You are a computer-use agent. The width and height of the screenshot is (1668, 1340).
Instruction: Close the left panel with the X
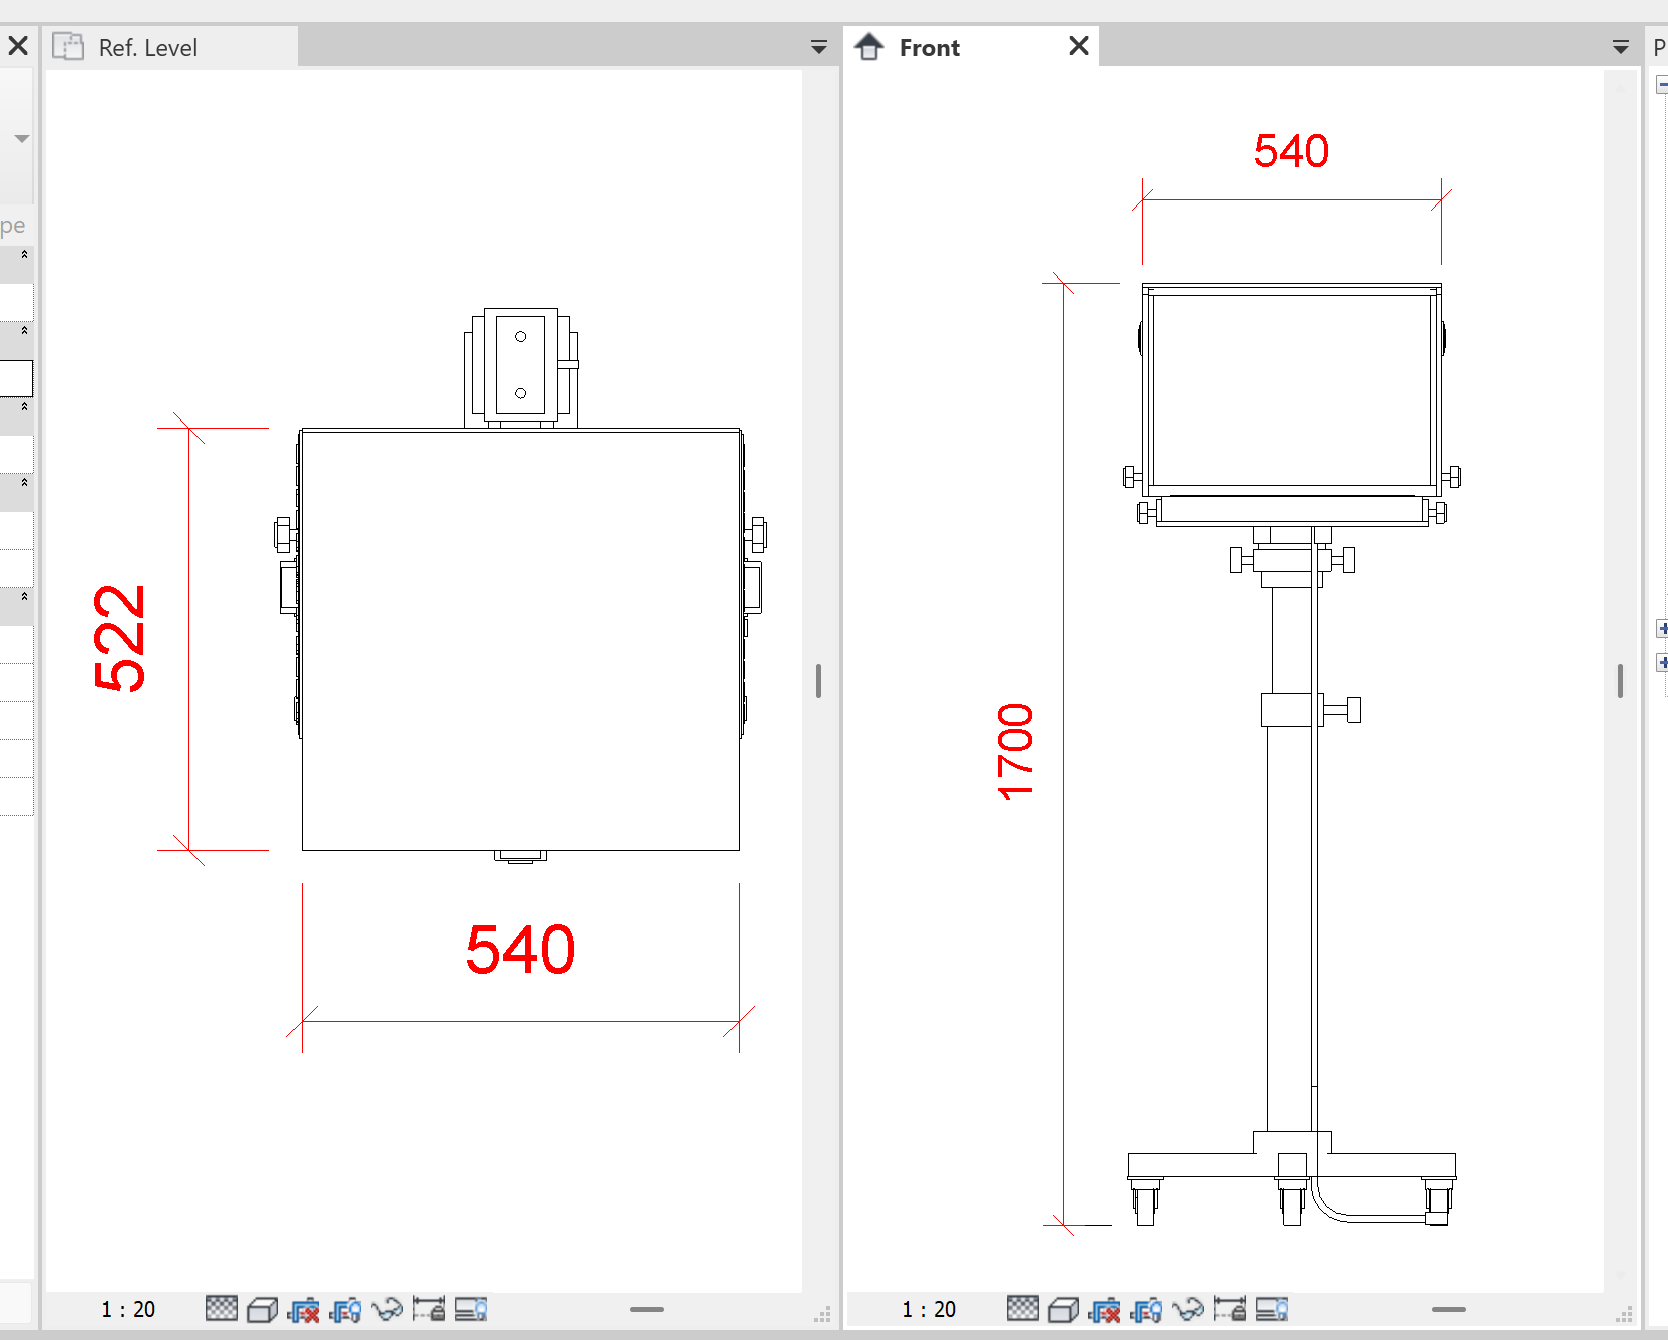click(17, 46)
